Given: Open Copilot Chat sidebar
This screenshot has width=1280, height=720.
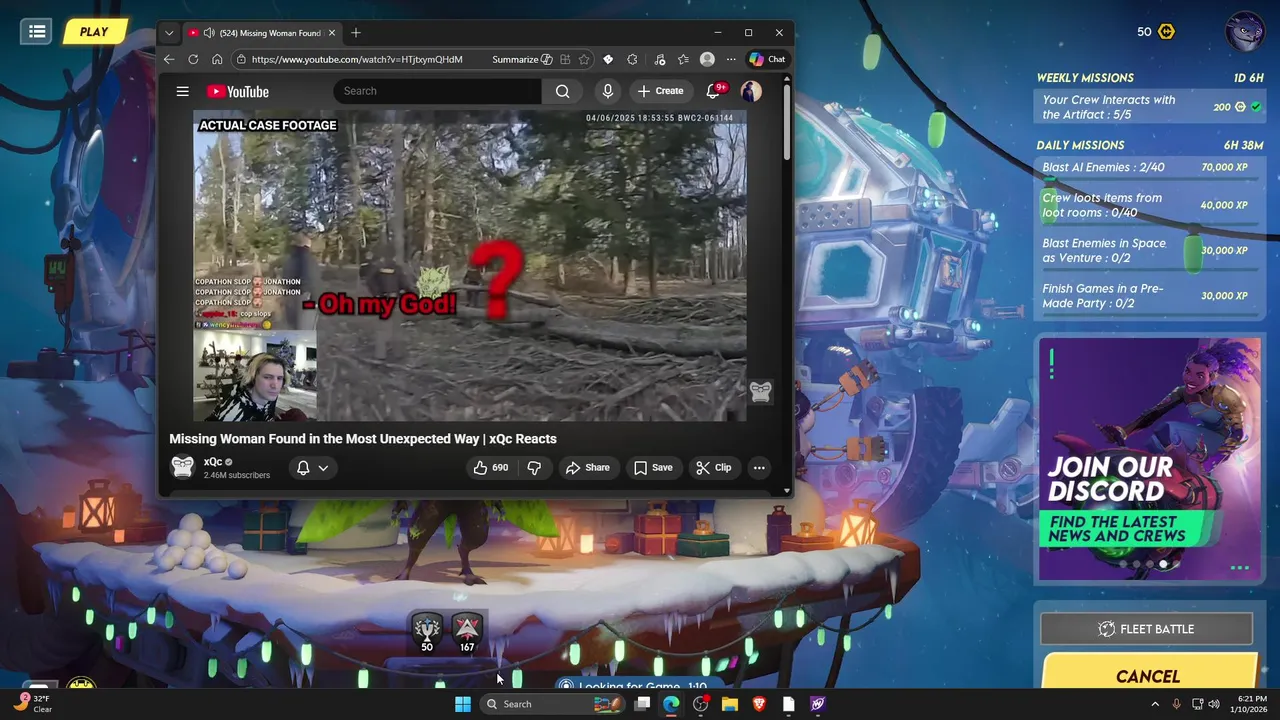Looking at the screenshot, I should click(768, 59).
